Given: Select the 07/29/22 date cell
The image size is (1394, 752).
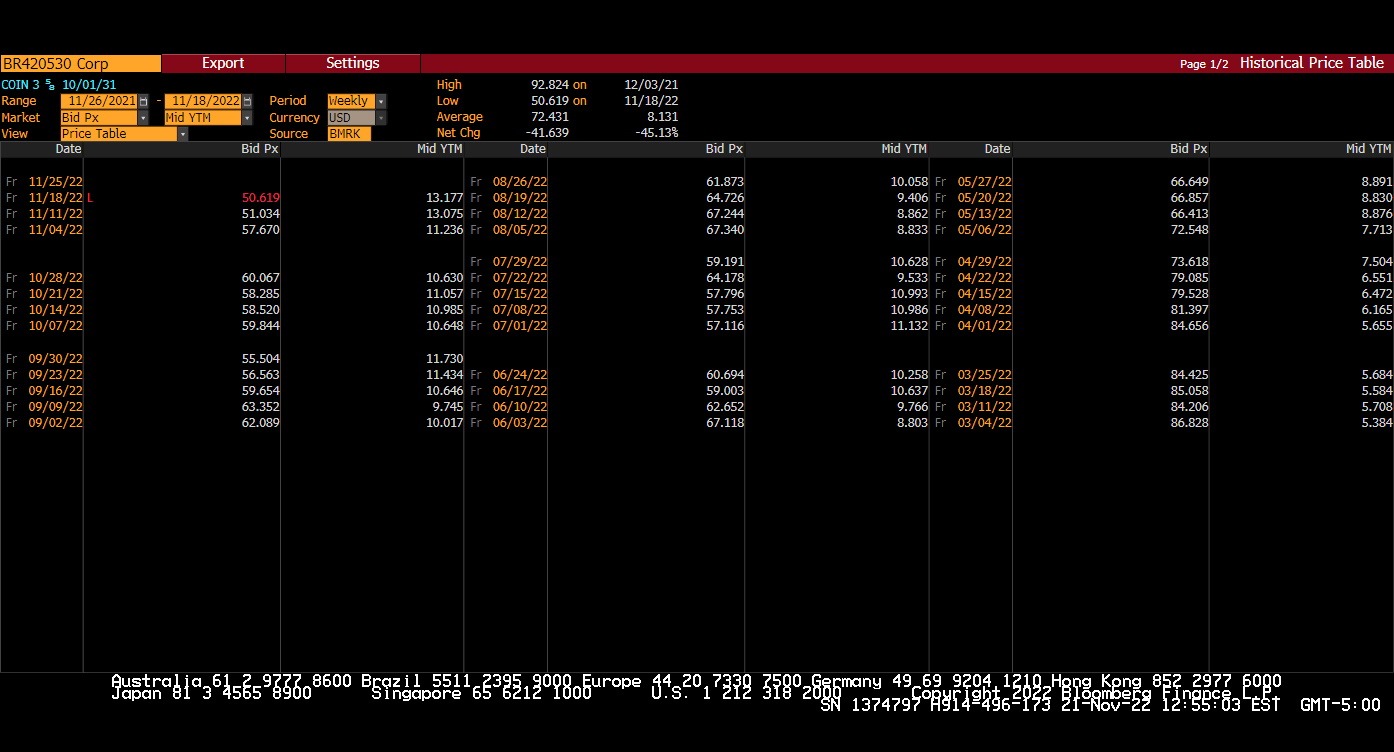Looking at the screenshot, I should point(520,262).
